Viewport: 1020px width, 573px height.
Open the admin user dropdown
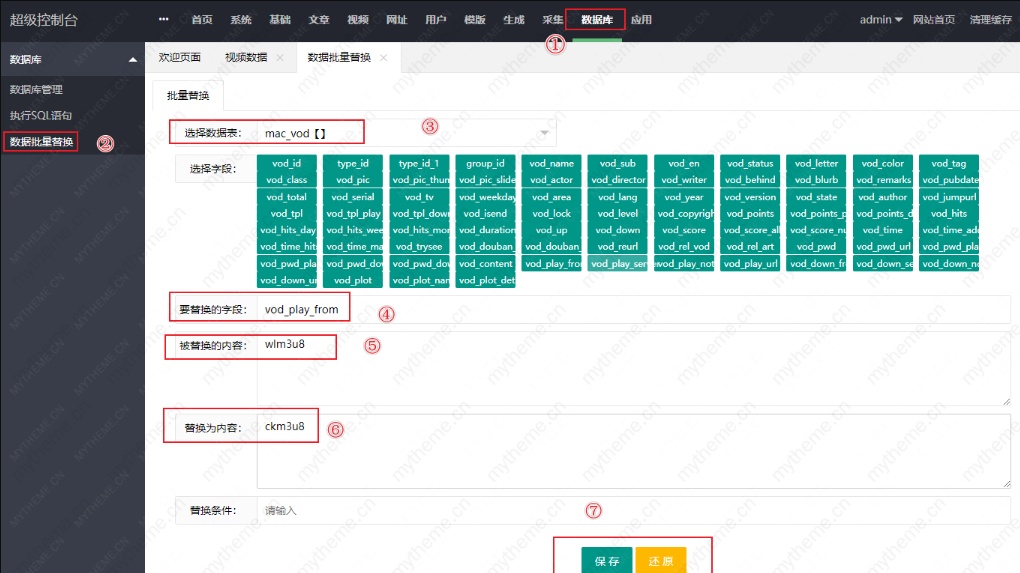pyautogui.click(x=881, y=20)
